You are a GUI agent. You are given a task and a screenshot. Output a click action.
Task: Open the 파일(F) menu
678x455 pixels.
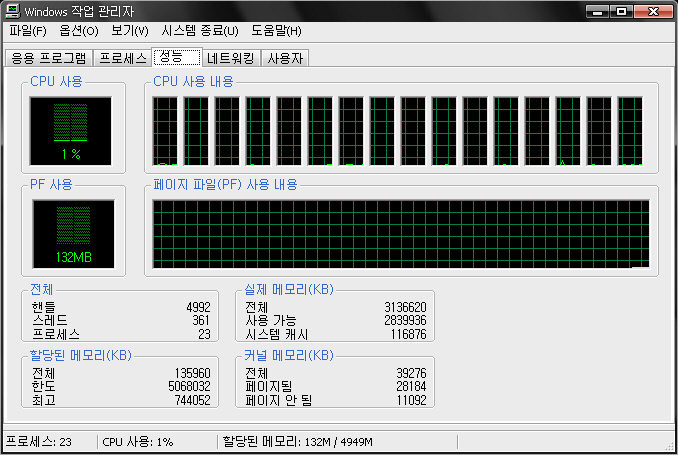click(x=28, y=31)
